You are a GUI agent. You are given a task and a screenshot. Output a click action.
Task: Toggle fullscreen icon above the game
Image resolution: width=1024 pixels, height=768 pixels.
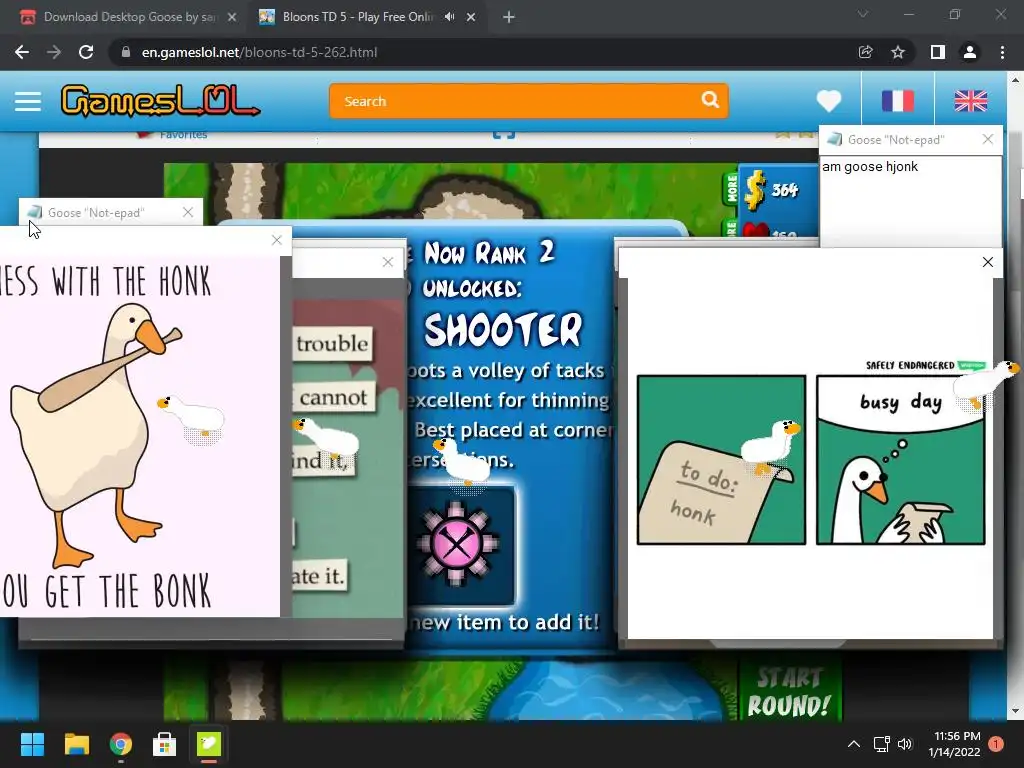[504, 134]
